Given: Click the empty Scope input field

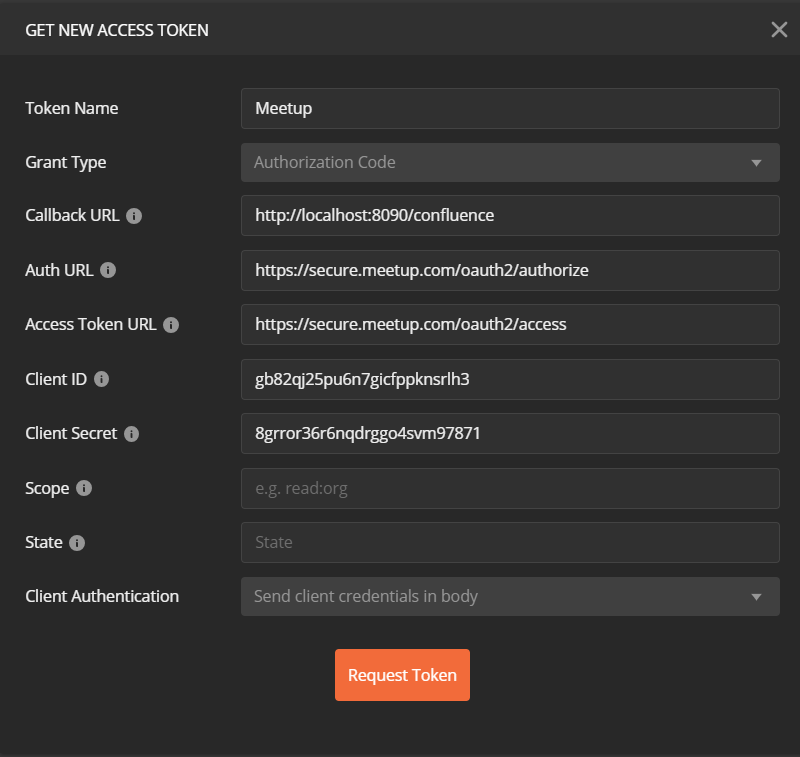Looking at the screenshot, I should (x=510, y=489).
